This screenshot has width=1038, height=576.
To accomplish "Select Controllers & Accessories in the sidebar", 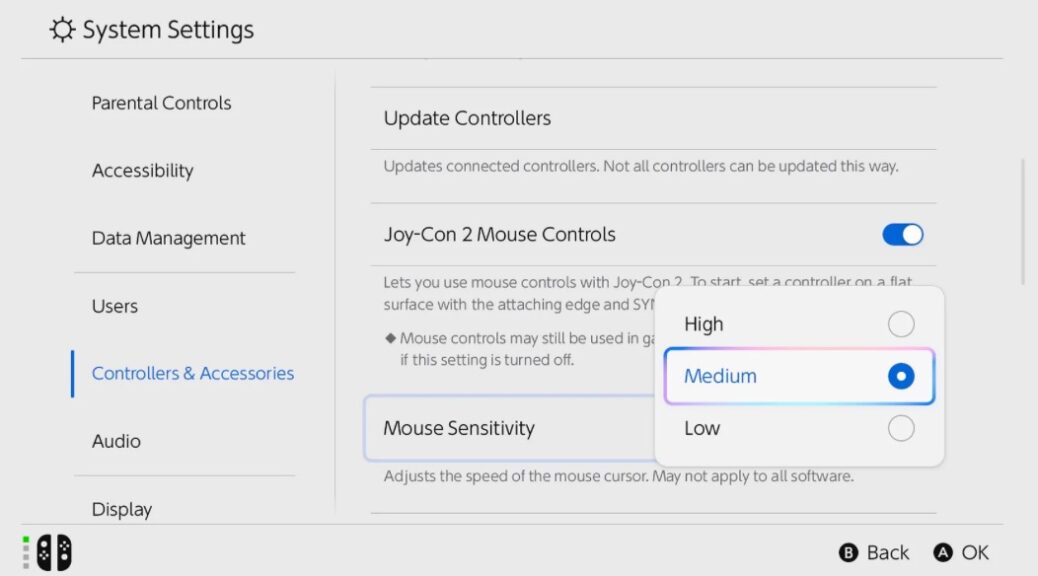I will coord(192,373).
